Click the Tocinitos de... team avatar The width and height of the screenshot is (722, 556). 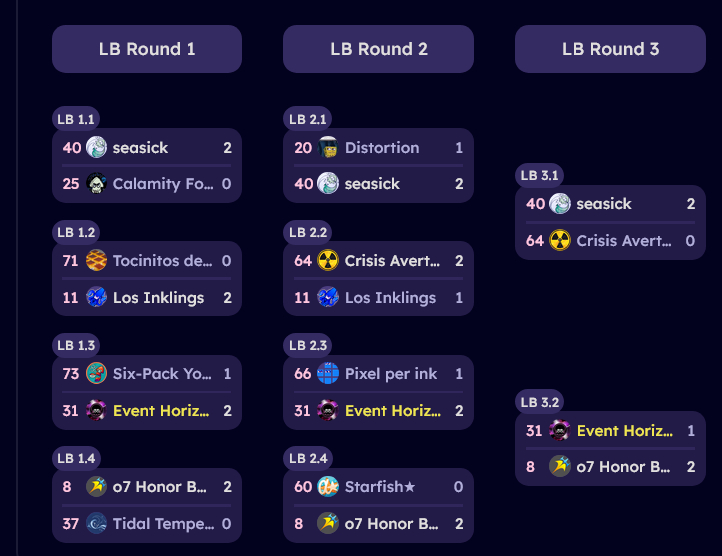tap(96, 261)
